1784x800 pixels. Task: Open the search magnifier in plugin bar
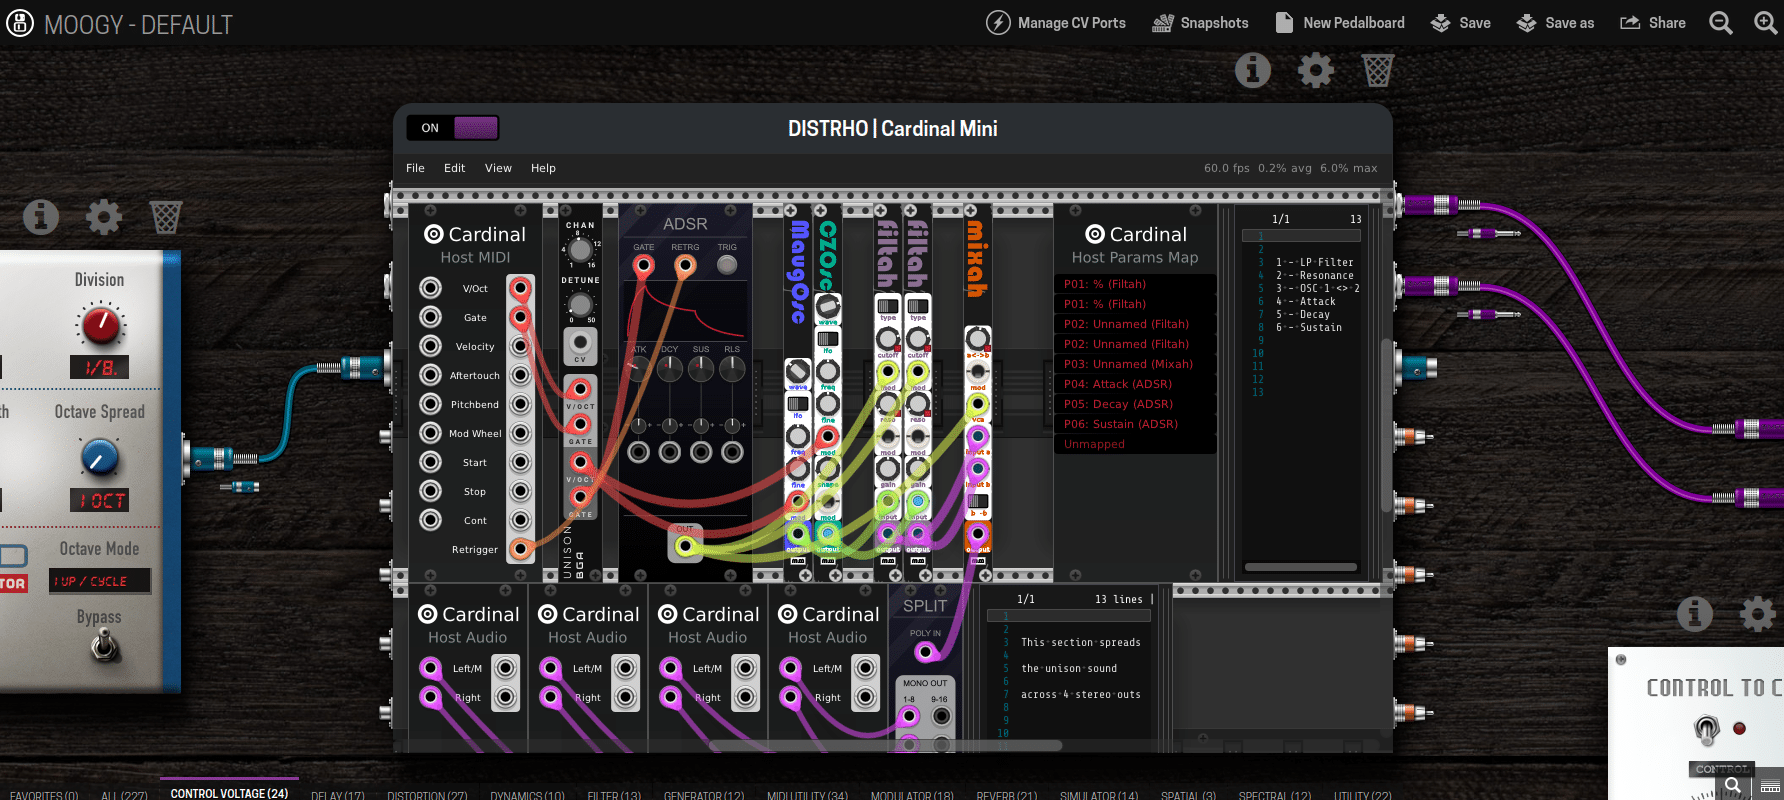tap(1732, 786)
